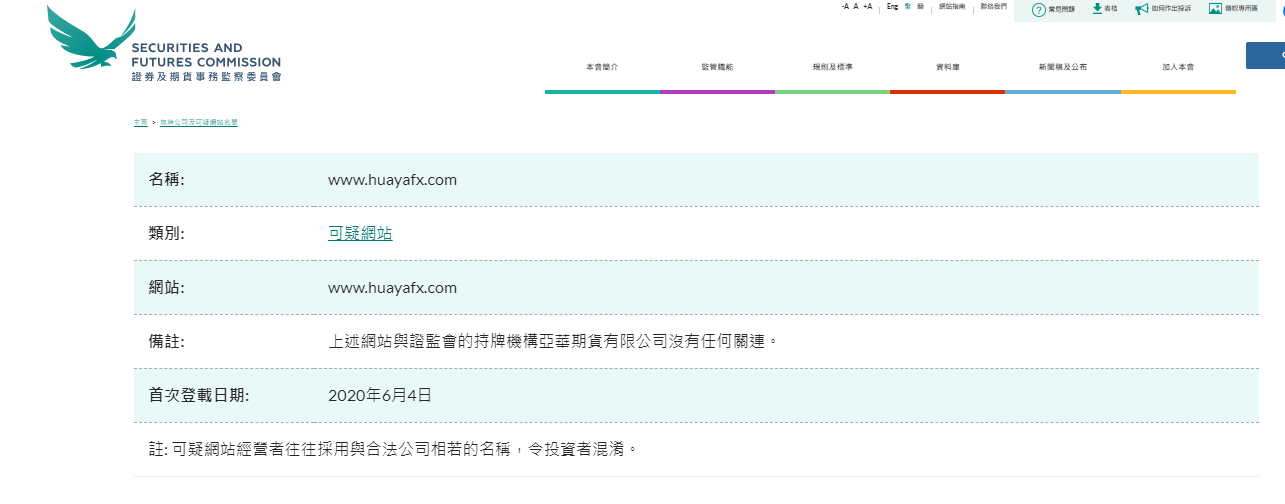Image resolution: width=1285 pixels, height=504 pixels.
Task: Open the 監管職能 menu
Action: [717, 67]
